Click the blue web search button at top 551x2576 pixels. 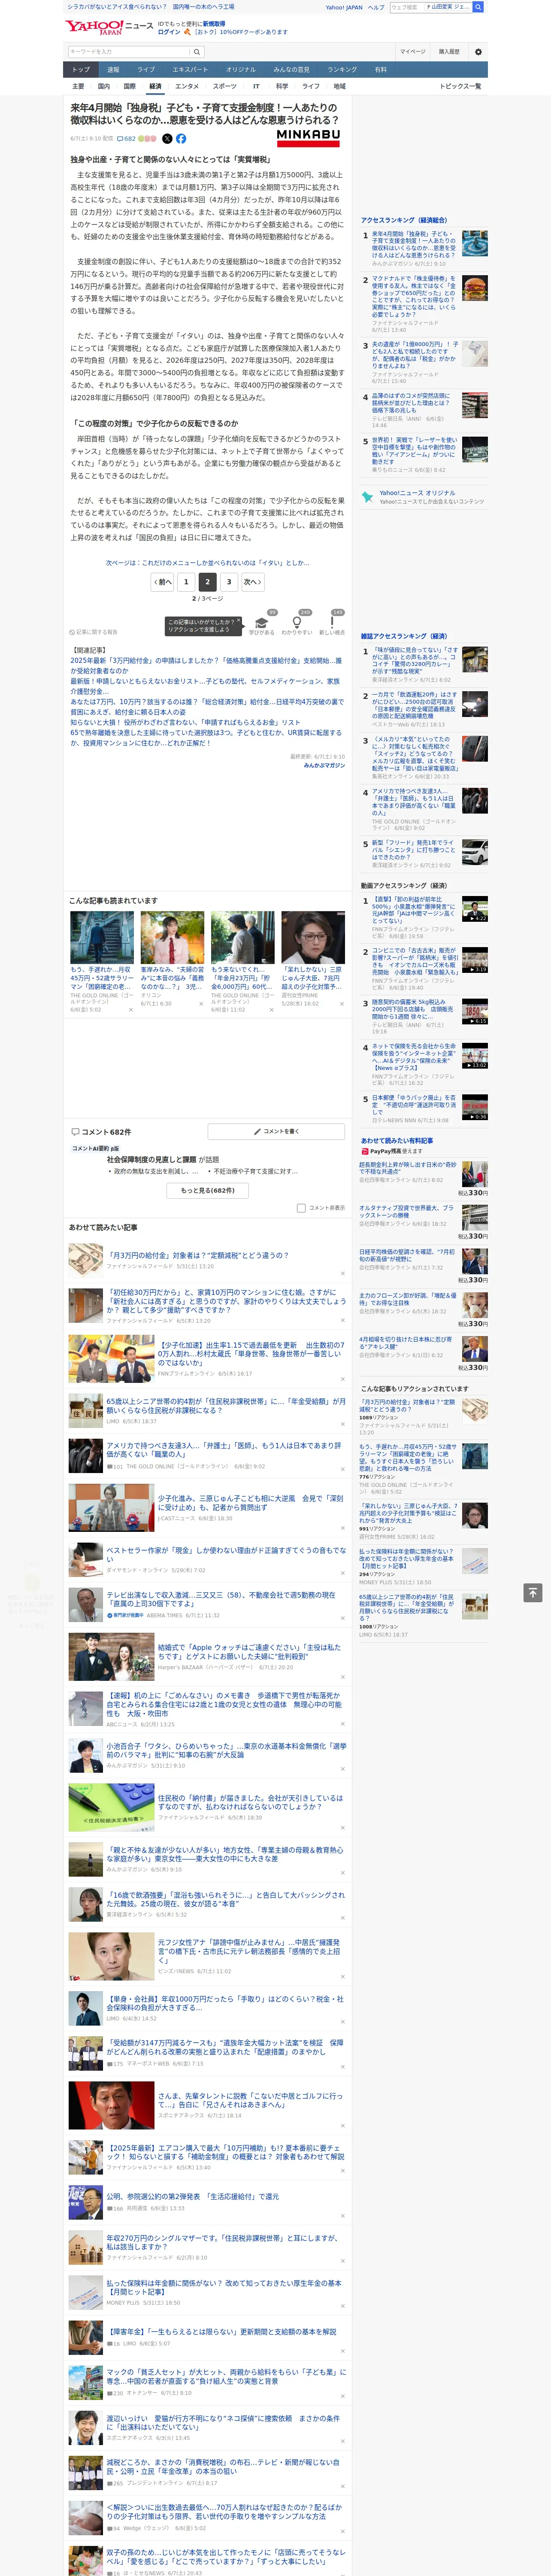(x=478, y=7)
